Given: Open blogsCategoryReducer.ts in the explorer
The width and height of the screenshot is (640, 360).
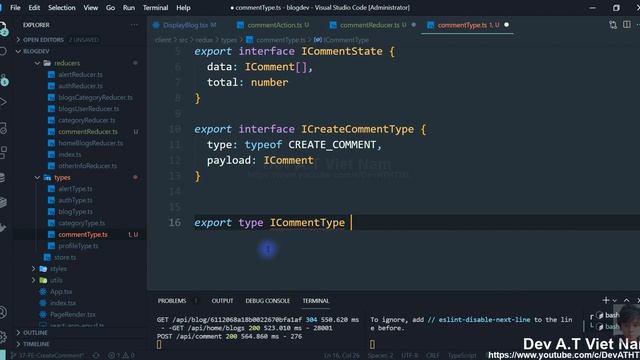Looking at the screenshot, I should tap(96, 98).
